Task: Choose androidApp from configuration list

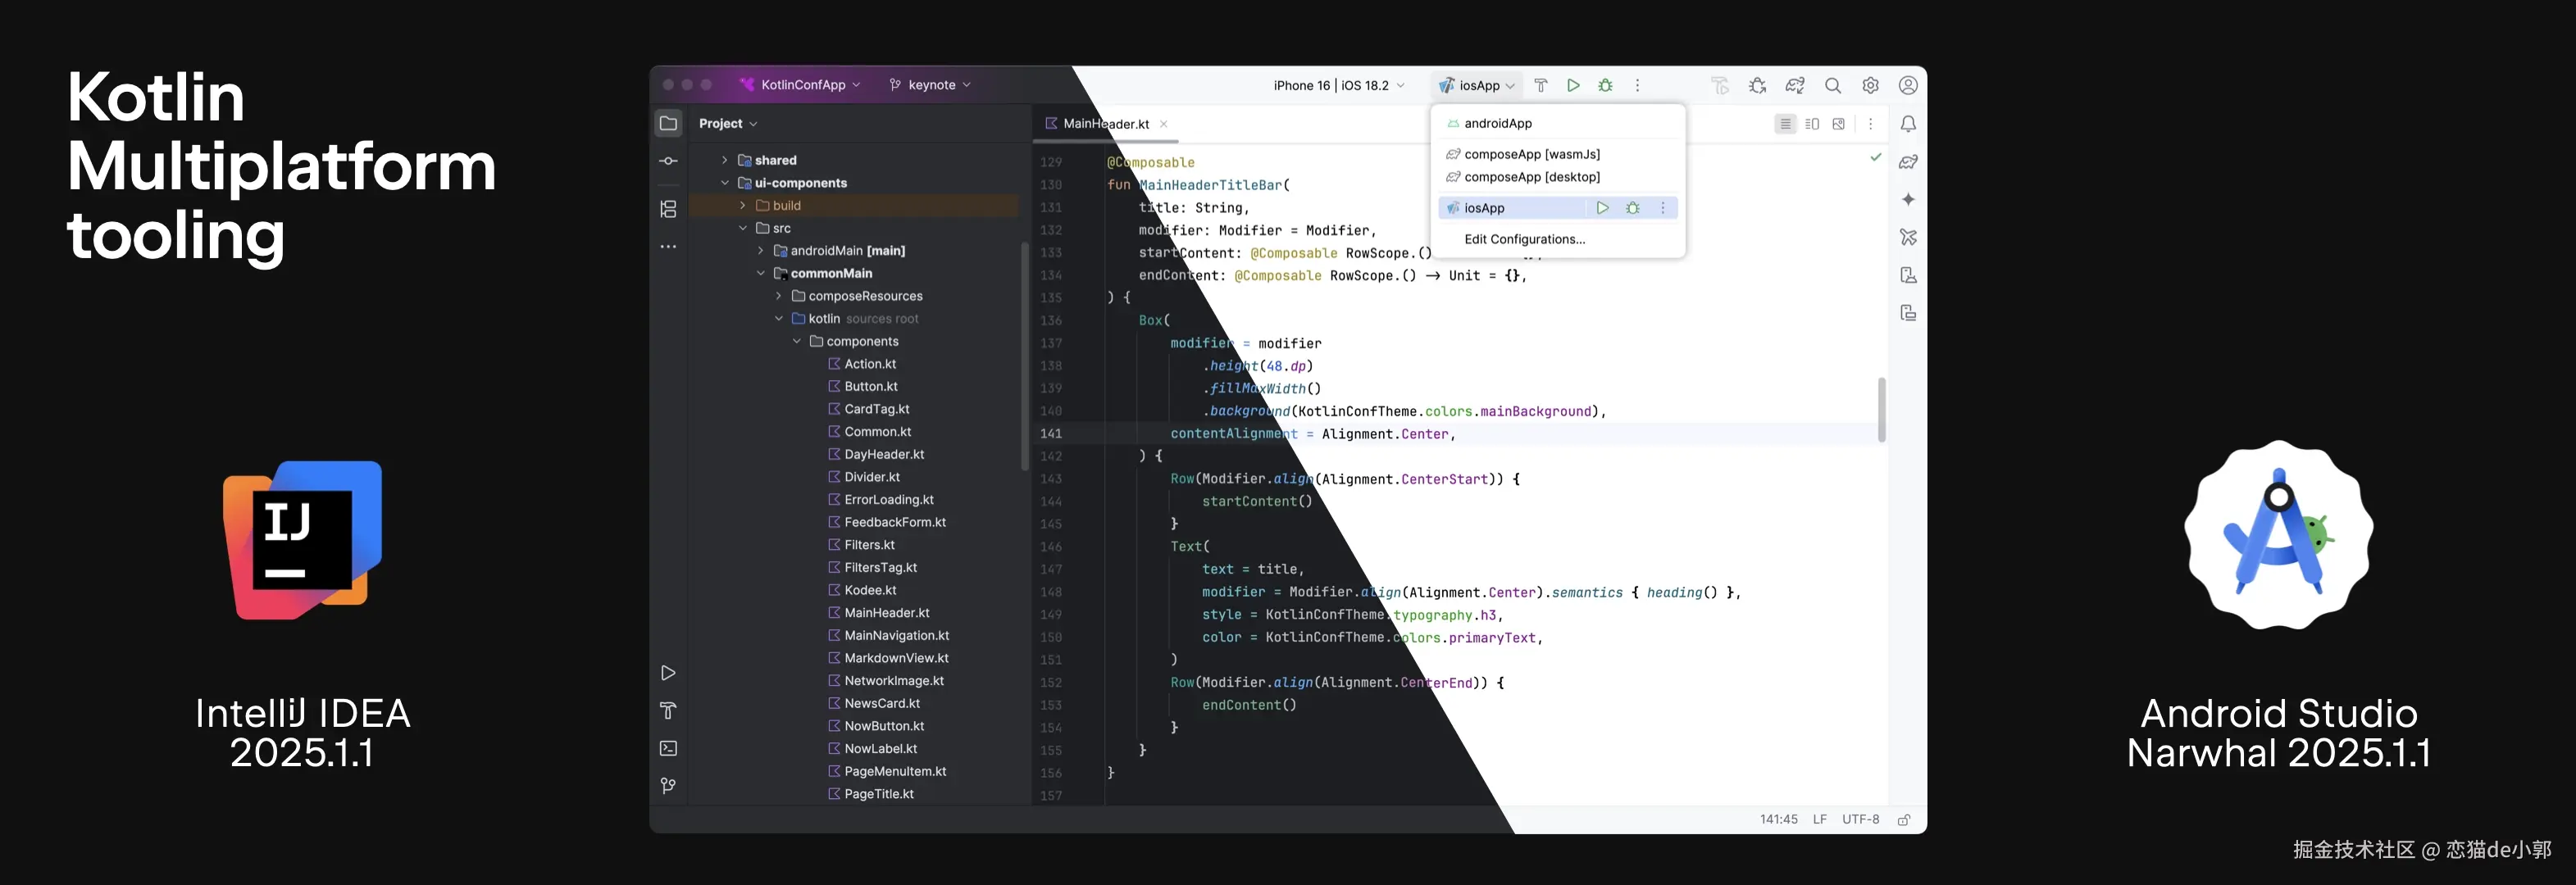Action: (1497, 123)
